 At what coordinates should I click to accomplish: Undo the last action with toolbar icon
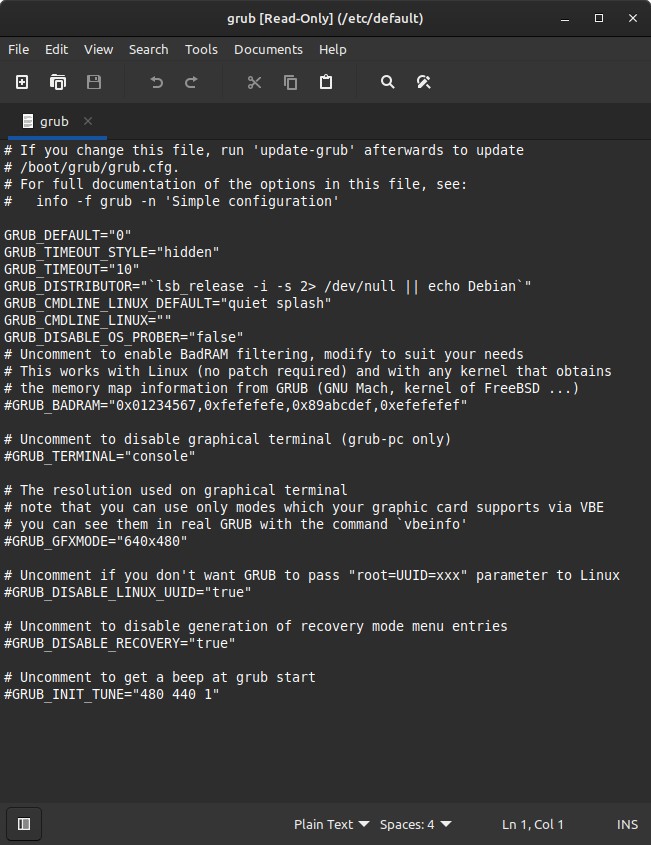(156, 82)
